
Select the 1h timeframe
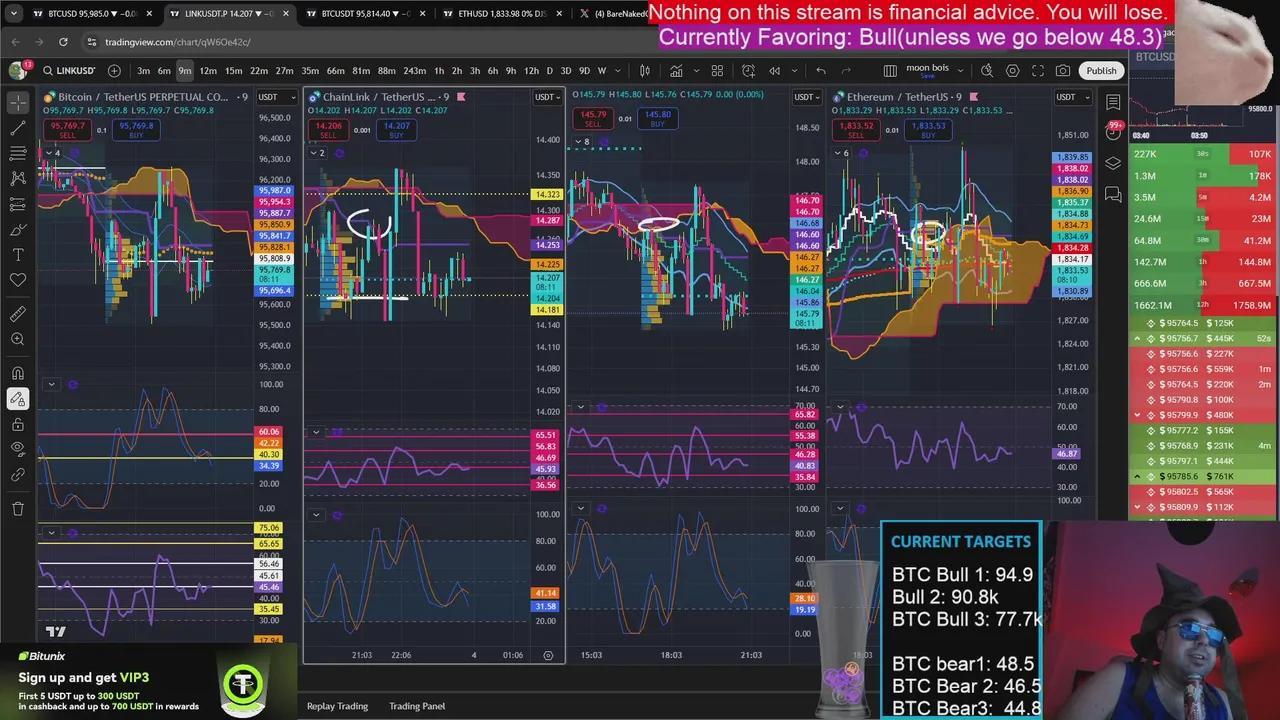coord(439,71)
